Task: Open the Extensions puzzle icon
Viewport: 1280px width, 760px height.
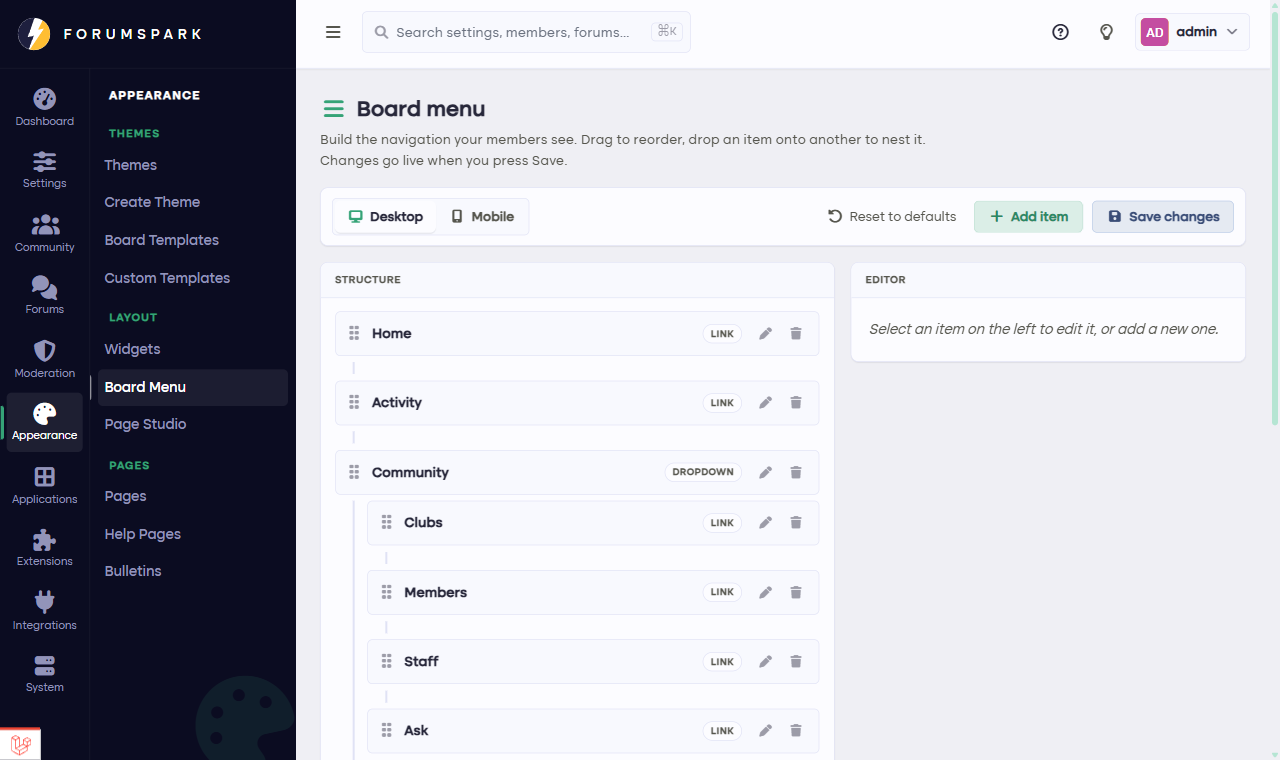Action: click(x=45, y=540)
